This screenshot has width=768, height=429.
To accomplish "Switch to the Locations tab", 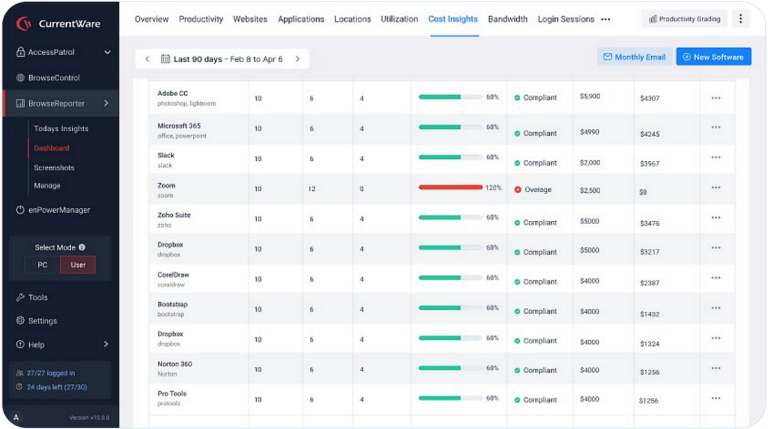I will [x=353, y=19].
